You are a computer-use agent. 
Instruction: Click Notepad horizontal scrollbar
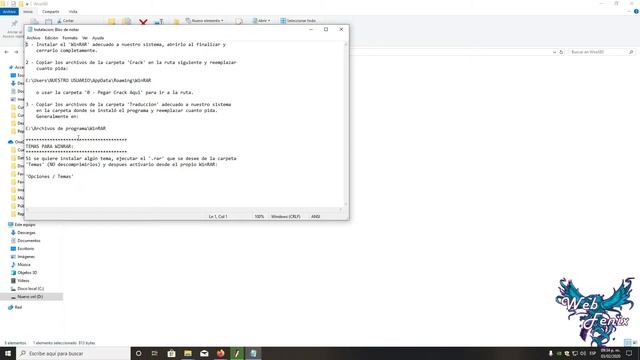[x=184, y=210]
